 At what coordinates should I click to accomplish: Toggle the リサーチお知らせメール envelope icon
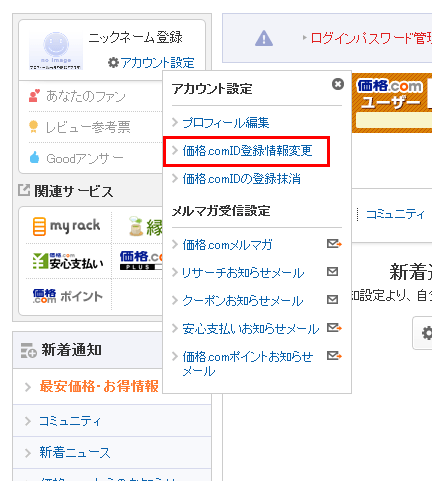coord(332,272)
